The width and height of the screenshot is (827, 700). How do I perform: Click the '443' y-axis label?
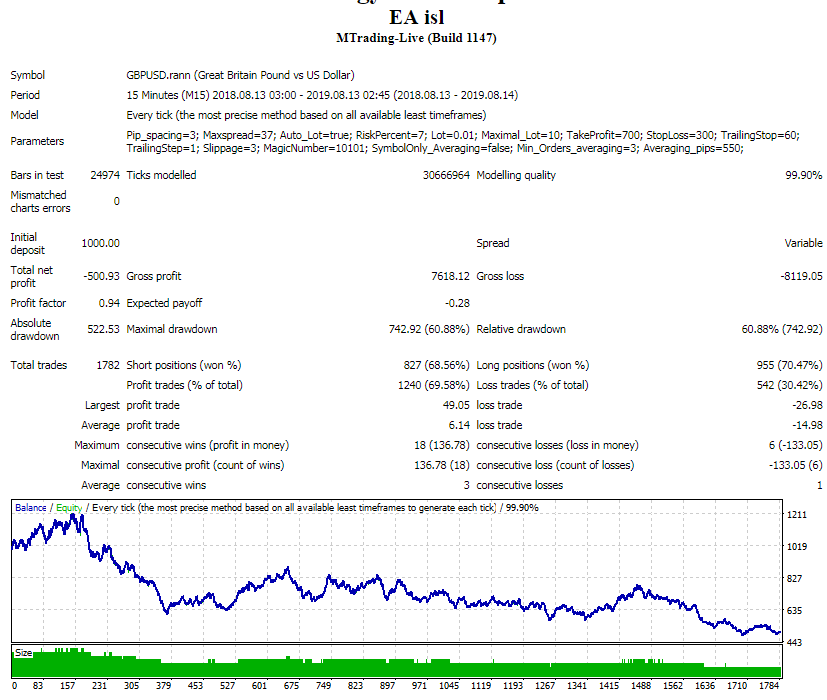(x=794, y=643)
